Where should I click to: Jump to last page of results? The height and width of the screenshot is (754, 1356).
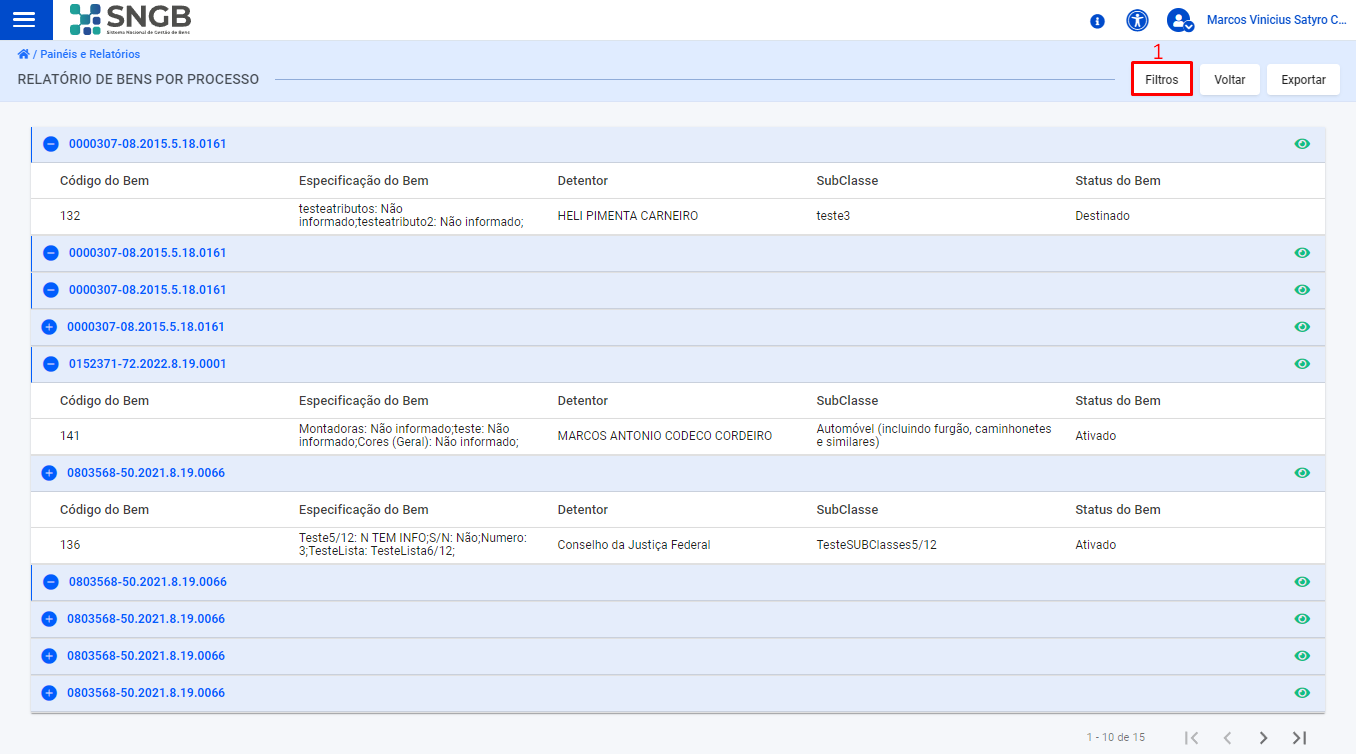[x=1299, y=738]
